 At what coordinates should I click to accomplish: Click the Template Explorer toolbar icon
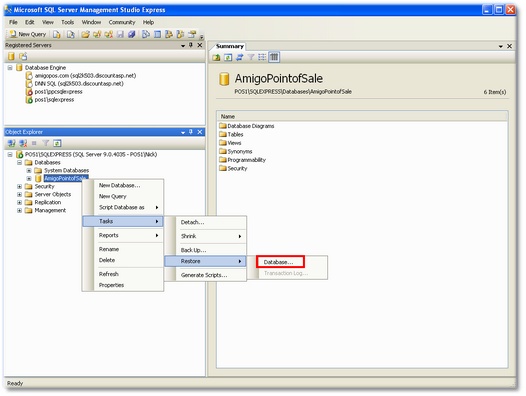tap(180, 34)
